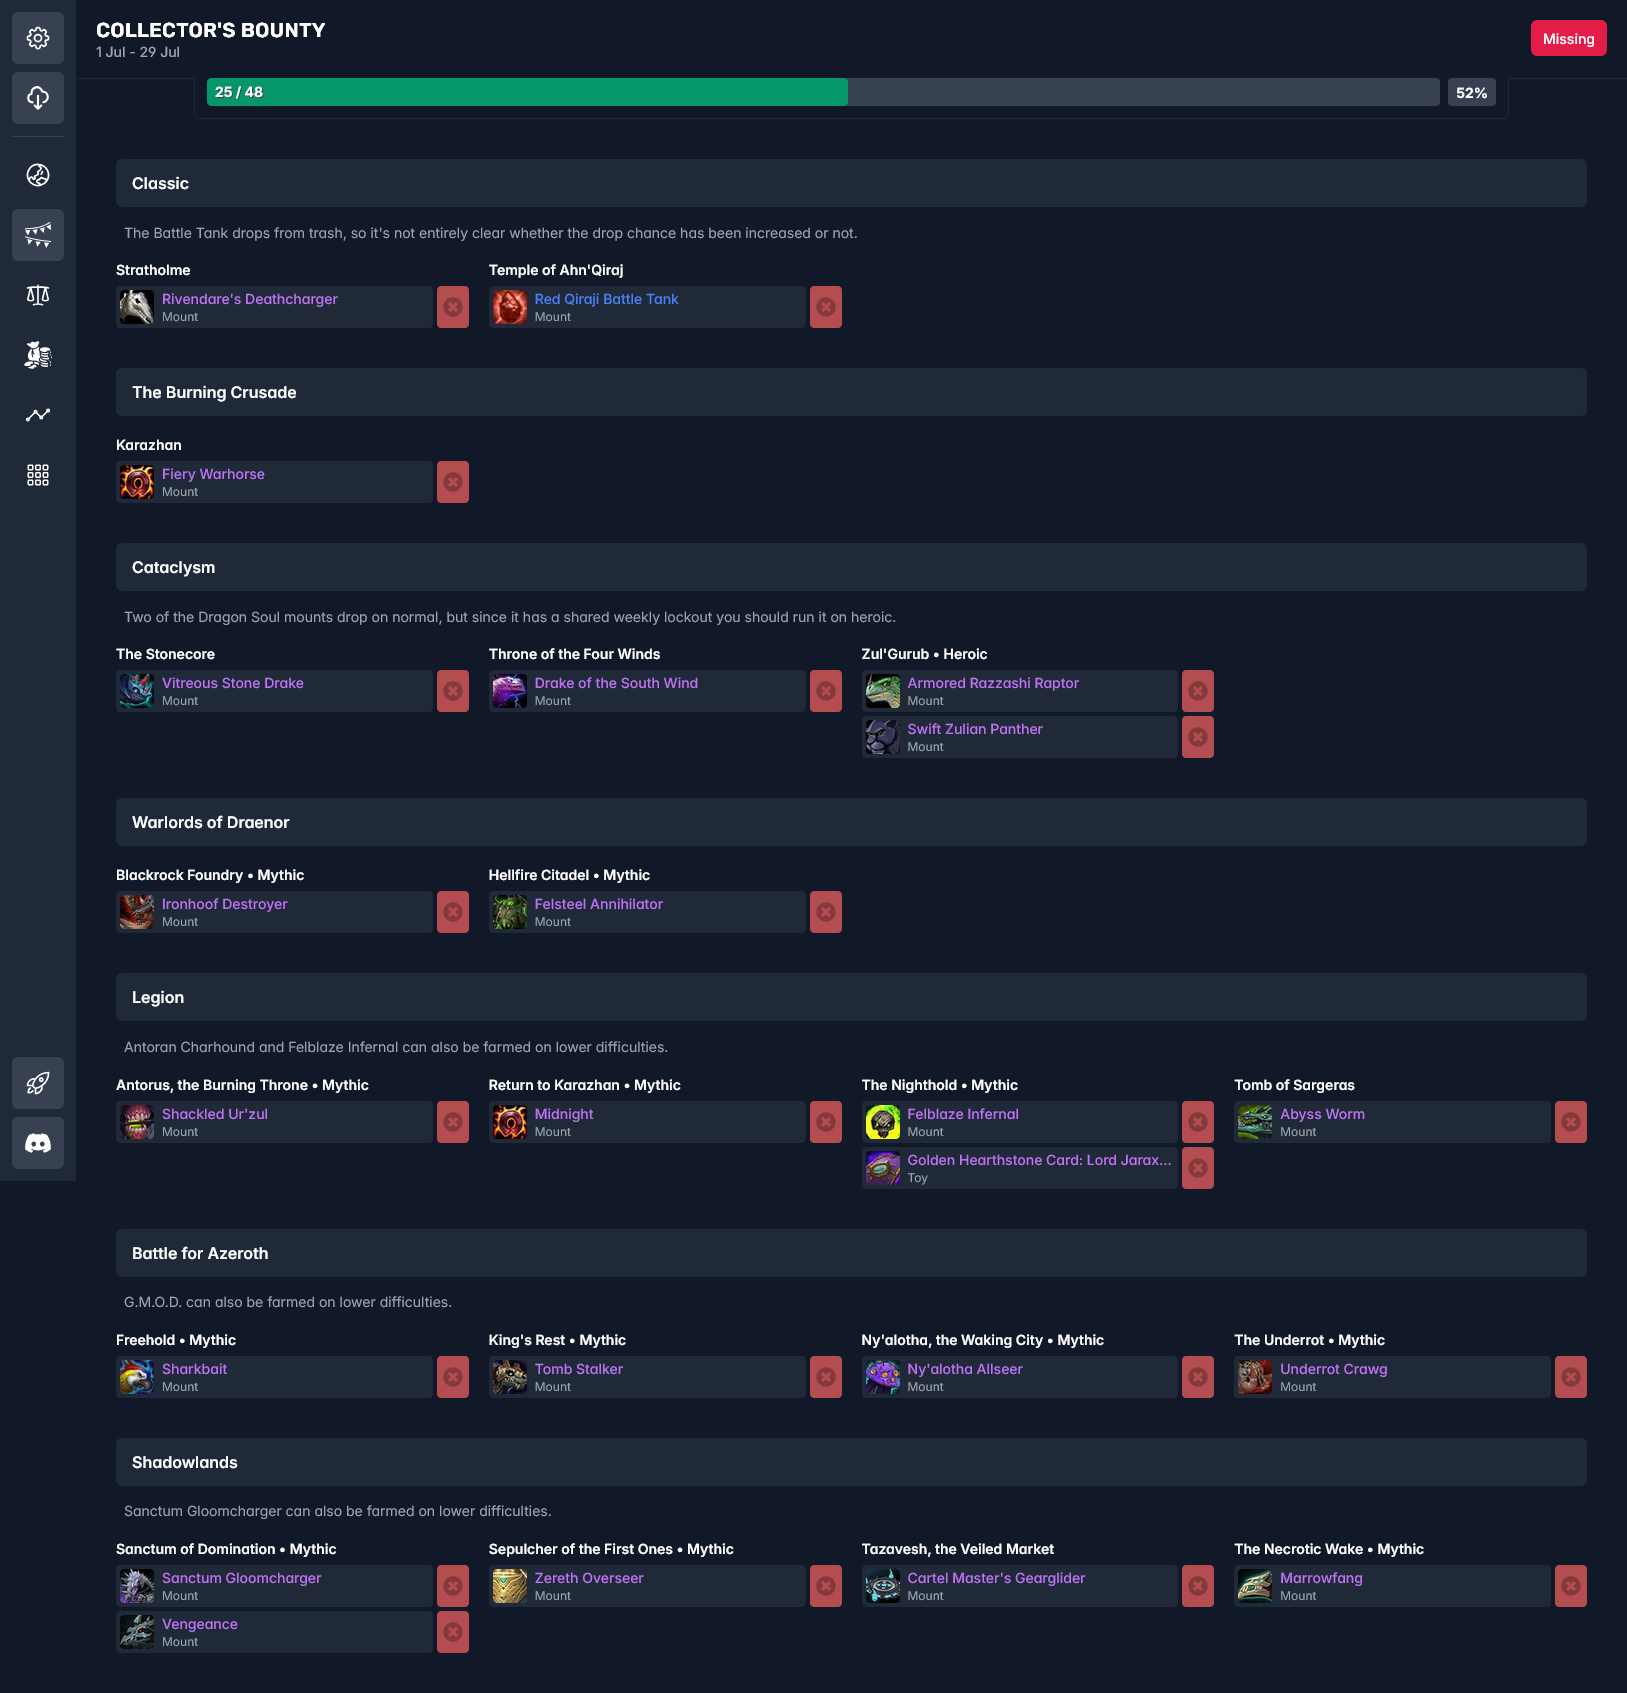Click Rivendare's Deathcharger mount icon

pyautogui.click(x=137, y=307)
